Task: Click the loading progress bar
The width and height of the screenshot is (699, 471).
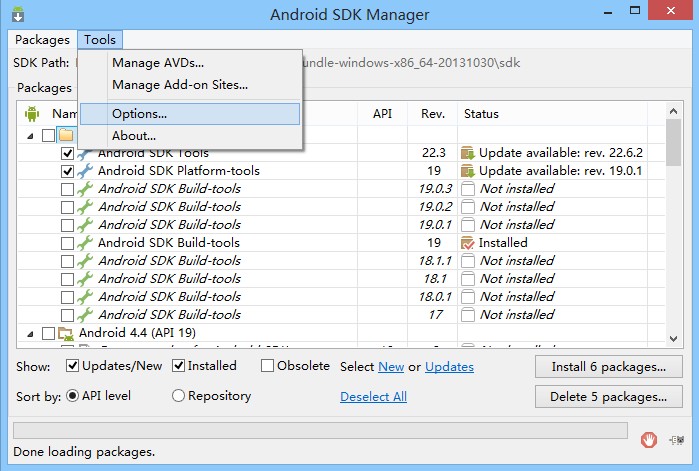Action: point(320,431)
